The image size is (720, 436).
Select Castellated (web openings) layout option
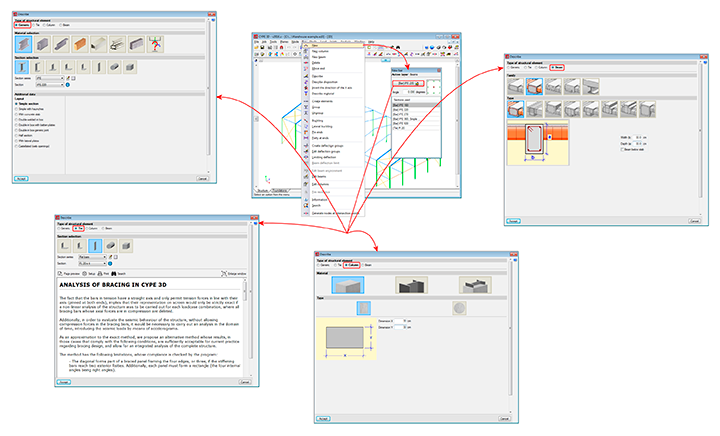click(x=32, y=146)
